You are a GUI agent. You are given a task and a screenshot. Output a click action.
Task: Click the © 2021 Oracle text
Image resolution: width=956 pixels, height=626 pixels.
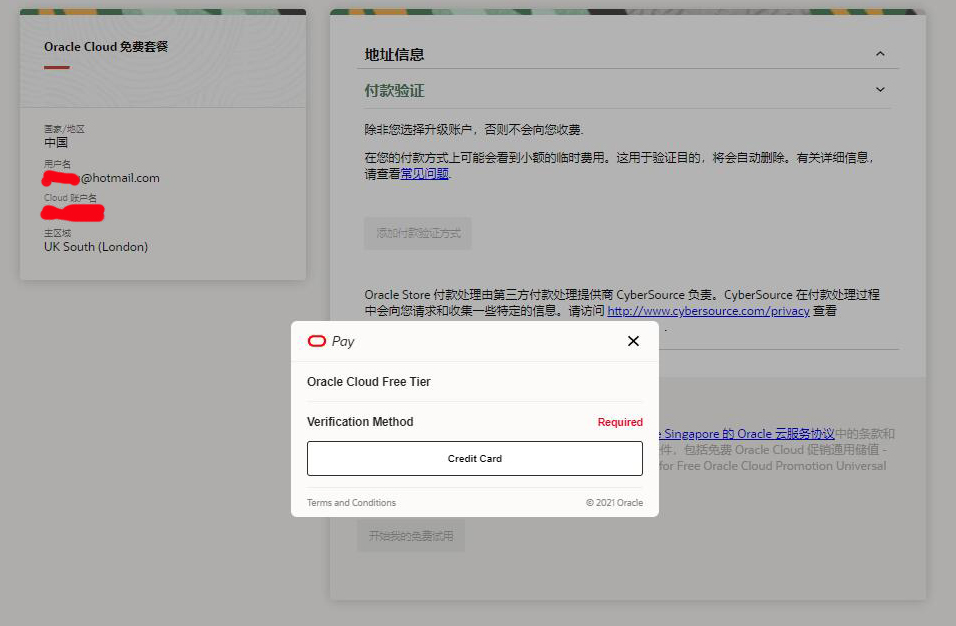[x=614, y=503]
